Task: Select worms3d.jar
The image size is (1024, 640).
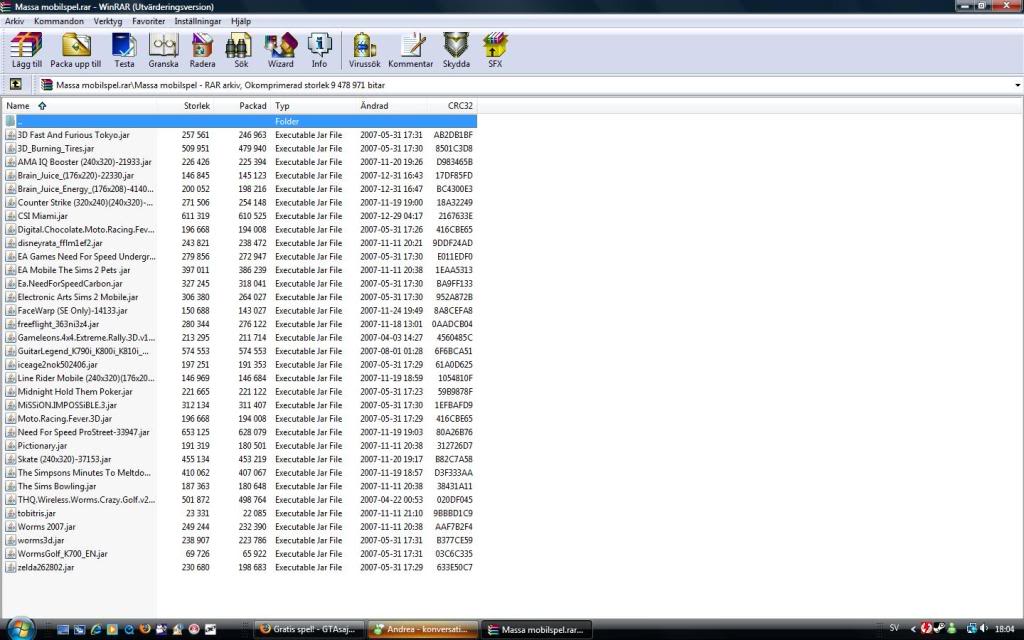Action: click(41, 540)
